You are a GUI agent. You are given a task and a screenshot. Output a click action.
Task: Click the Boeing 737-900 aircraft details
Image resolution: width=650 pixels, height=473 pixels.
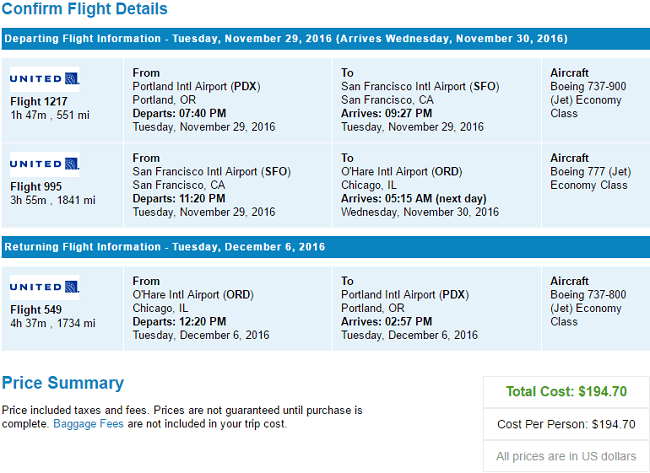click(588, 100)
